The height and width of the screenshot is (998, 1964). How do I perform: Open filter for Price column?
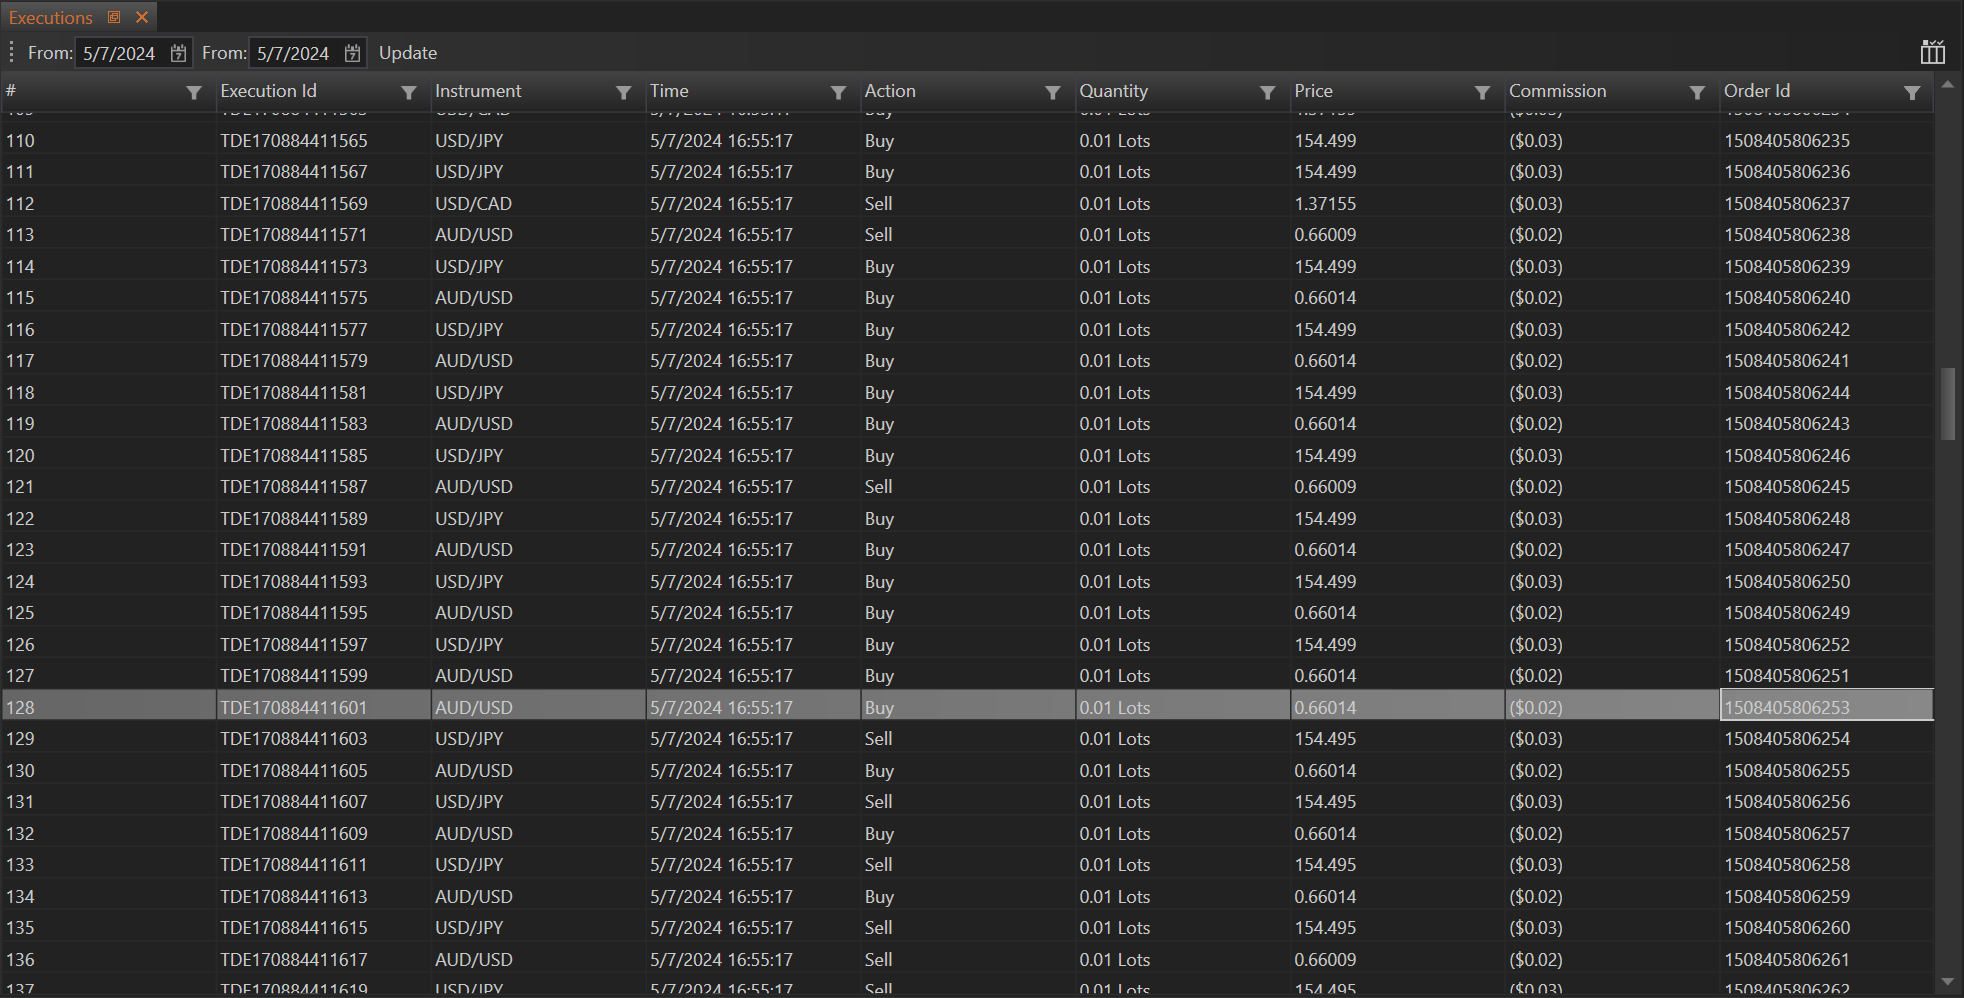click(x=1482, y=93)
